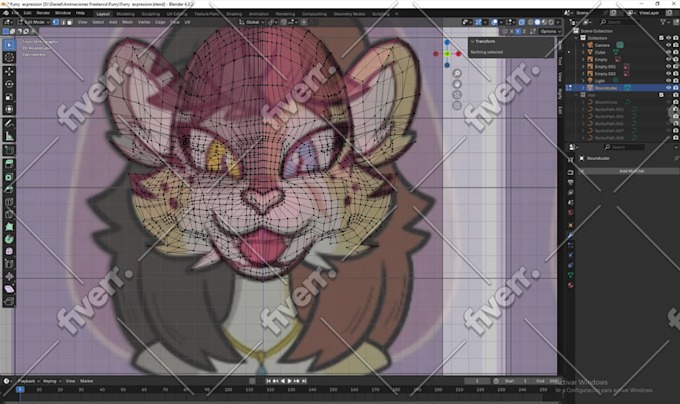Switch to face select mode

[x=69, y=22]
